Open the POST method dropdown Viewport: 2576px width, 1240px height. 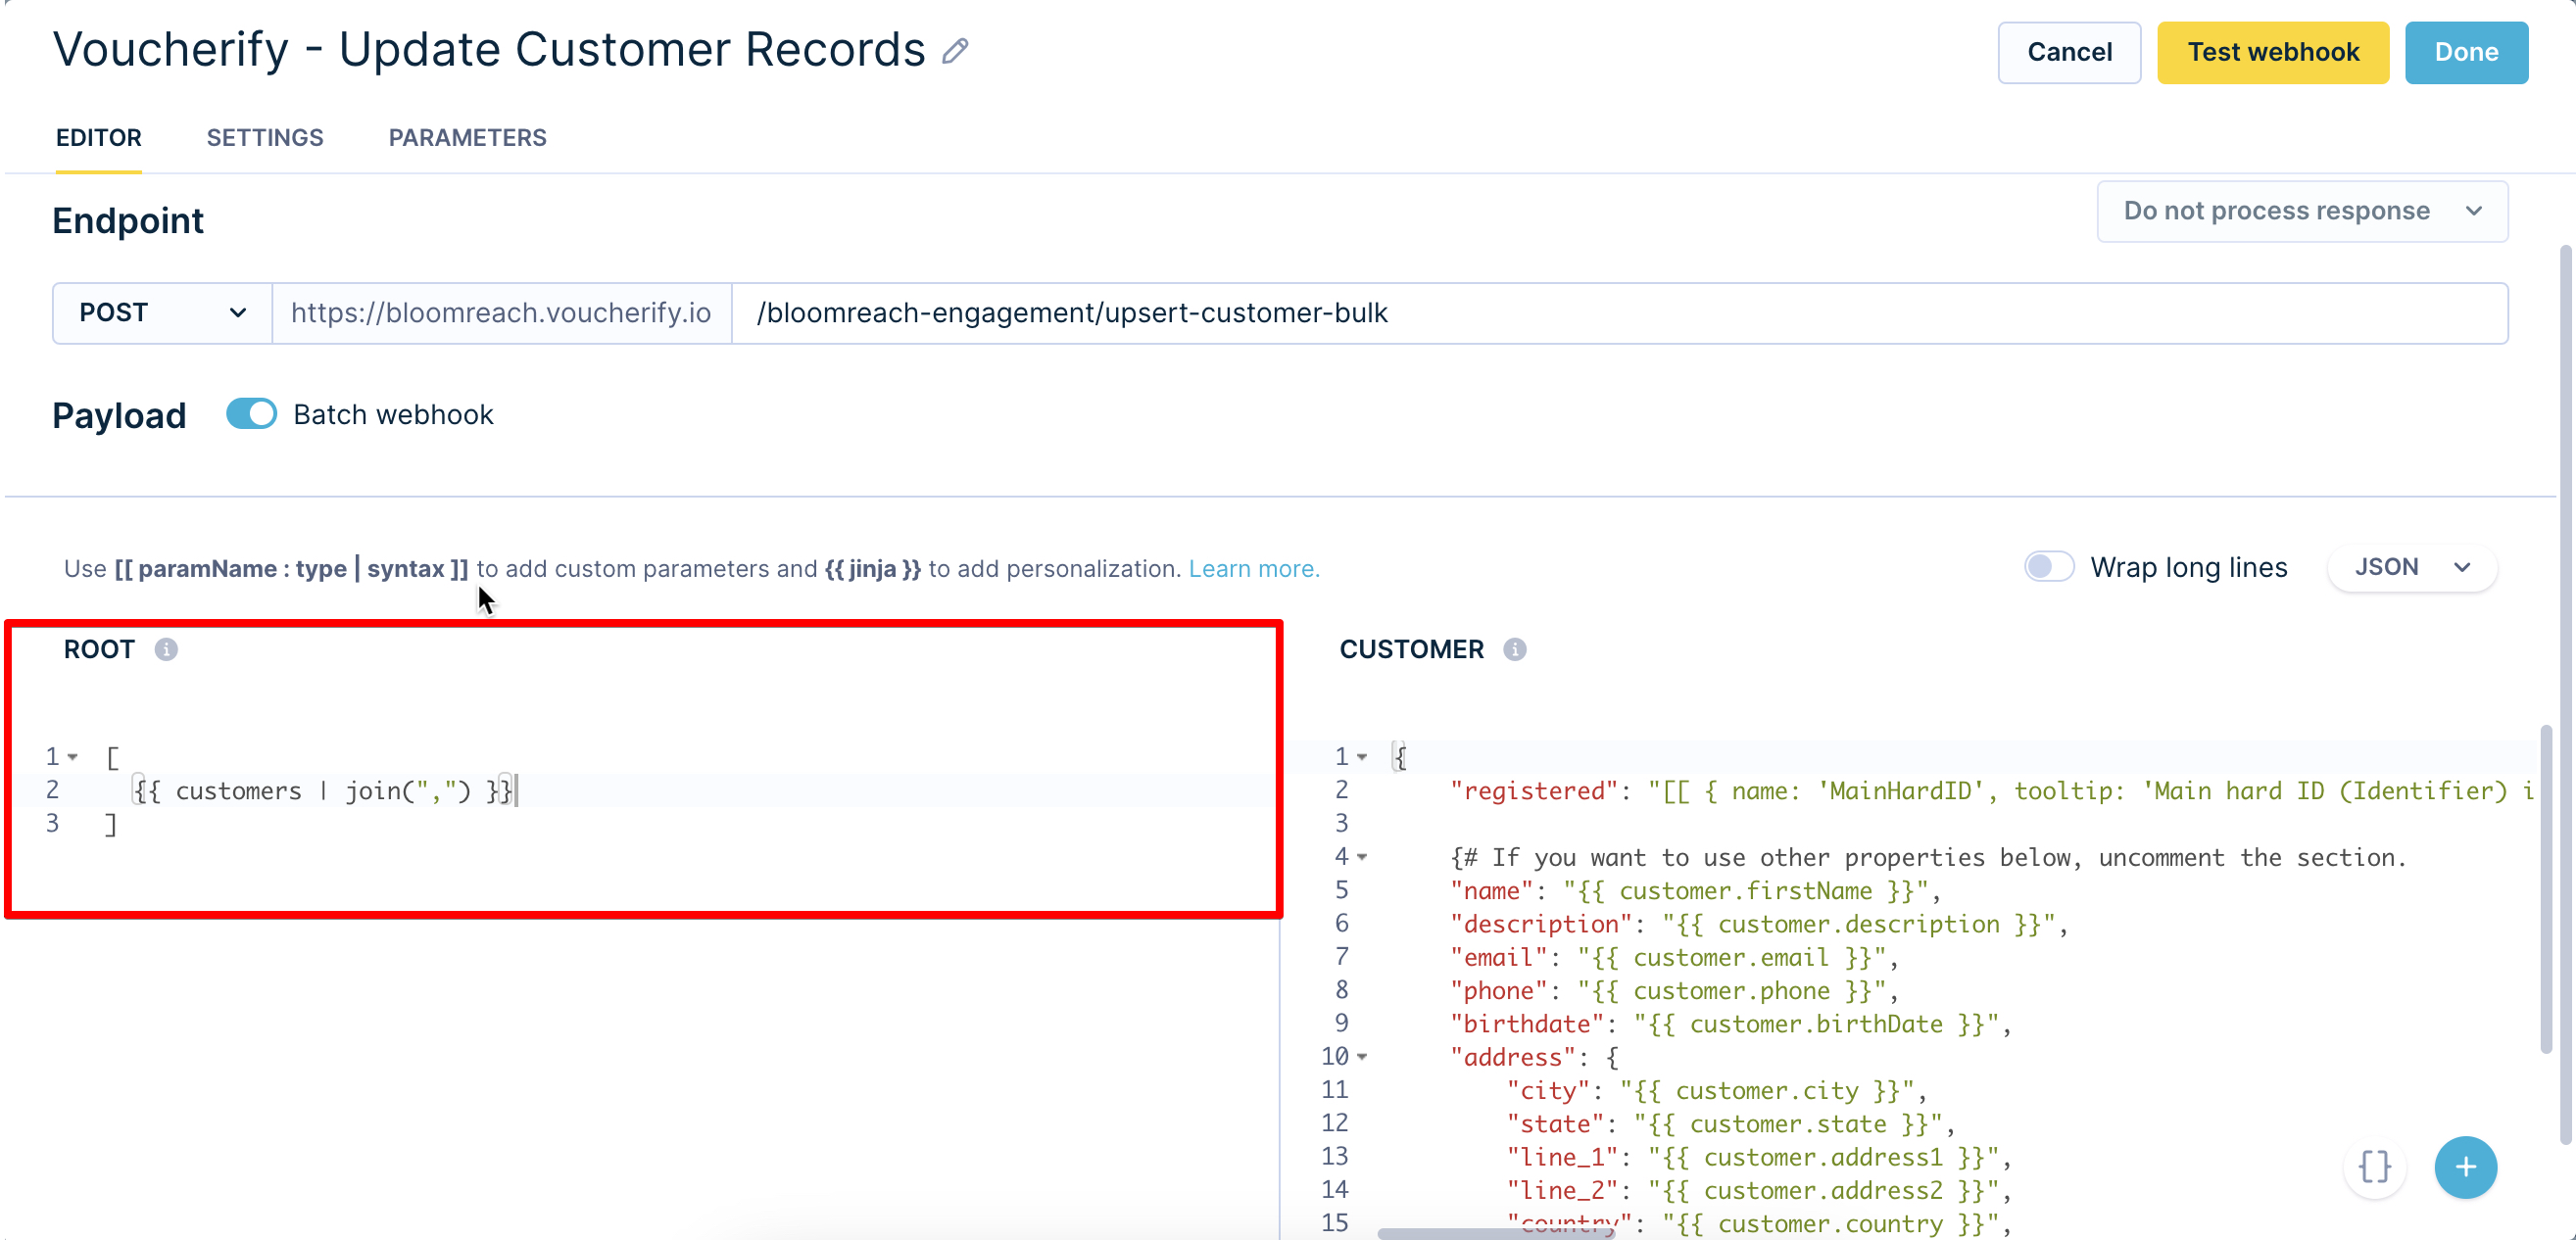(162, 313)
